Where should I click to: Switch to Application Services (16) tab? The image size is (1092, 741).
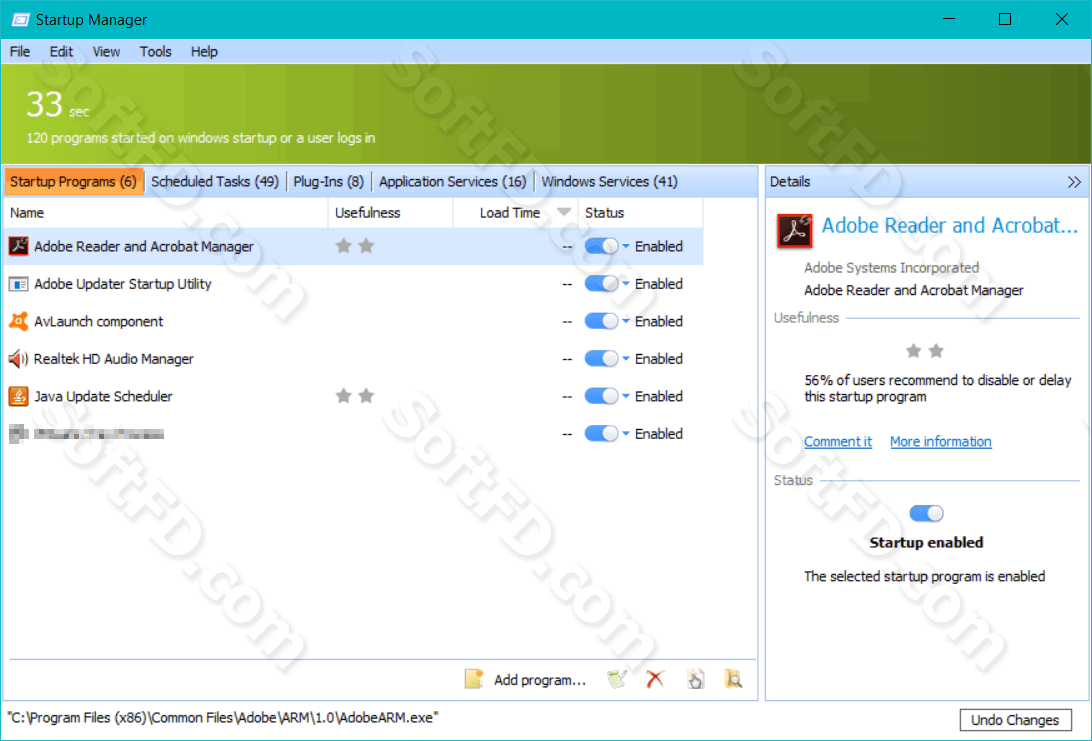453,182
